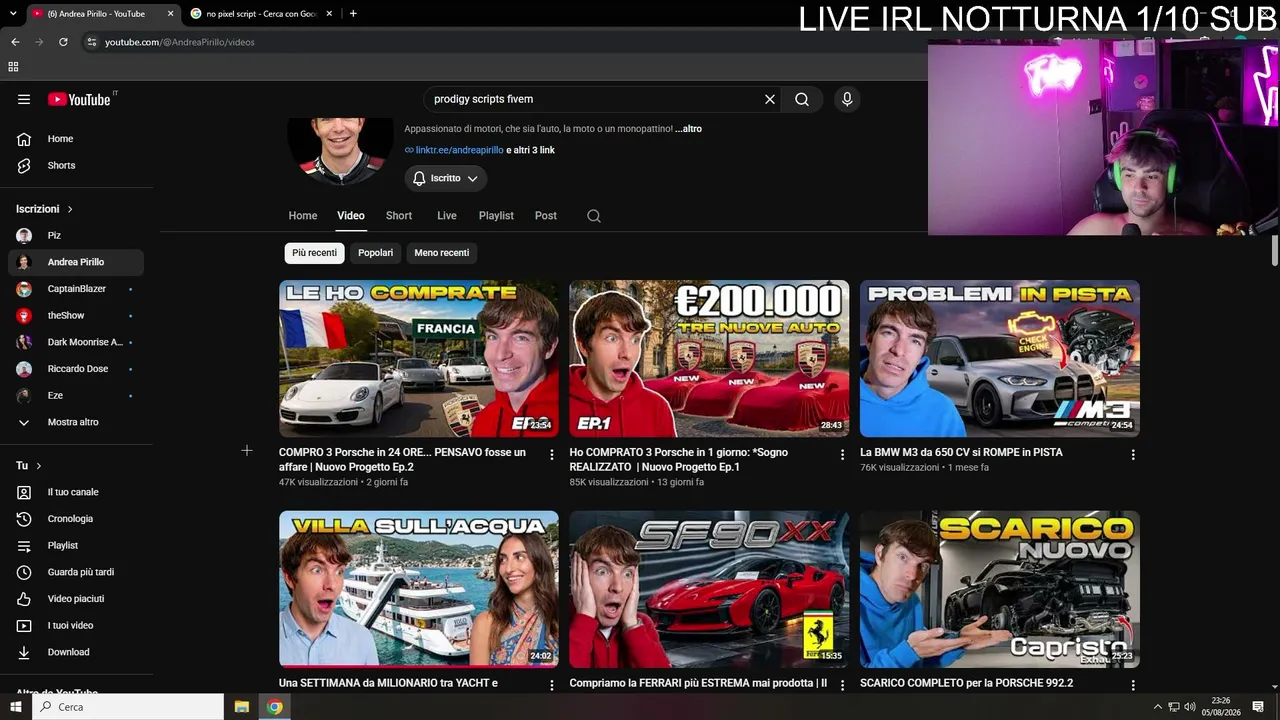The width and height of the screenshot is (1280, 720).
Task: Show hidden system tray icons
Action: tap(1158, 707)
